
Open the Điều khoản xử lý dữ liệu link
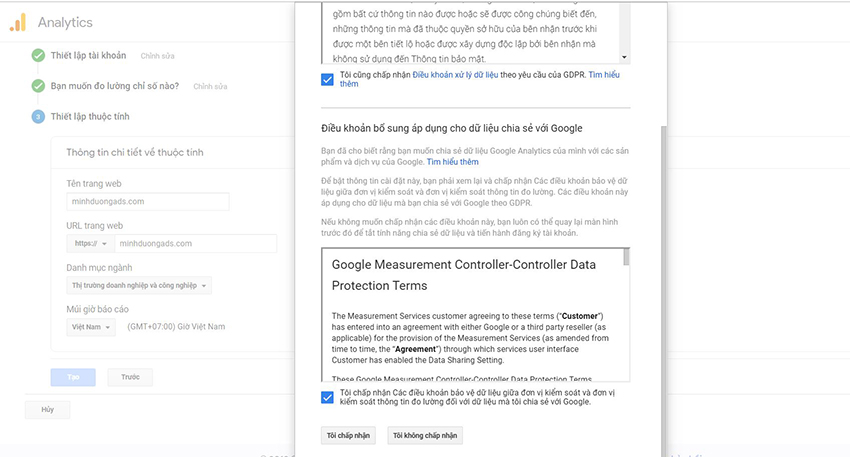[455, 75]
